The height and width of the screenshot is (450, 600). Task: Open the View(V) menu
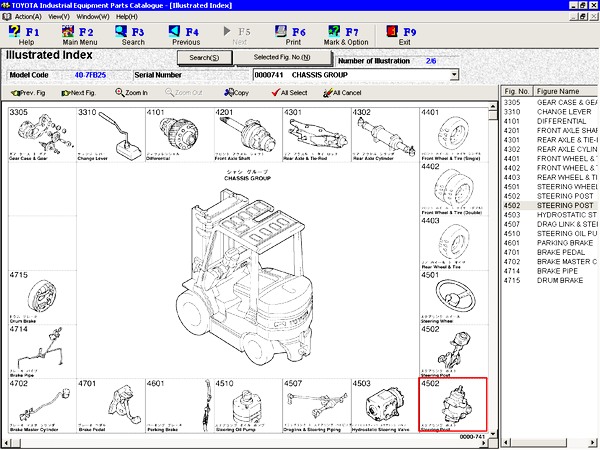pyautogui.click(x=59, y=17)
